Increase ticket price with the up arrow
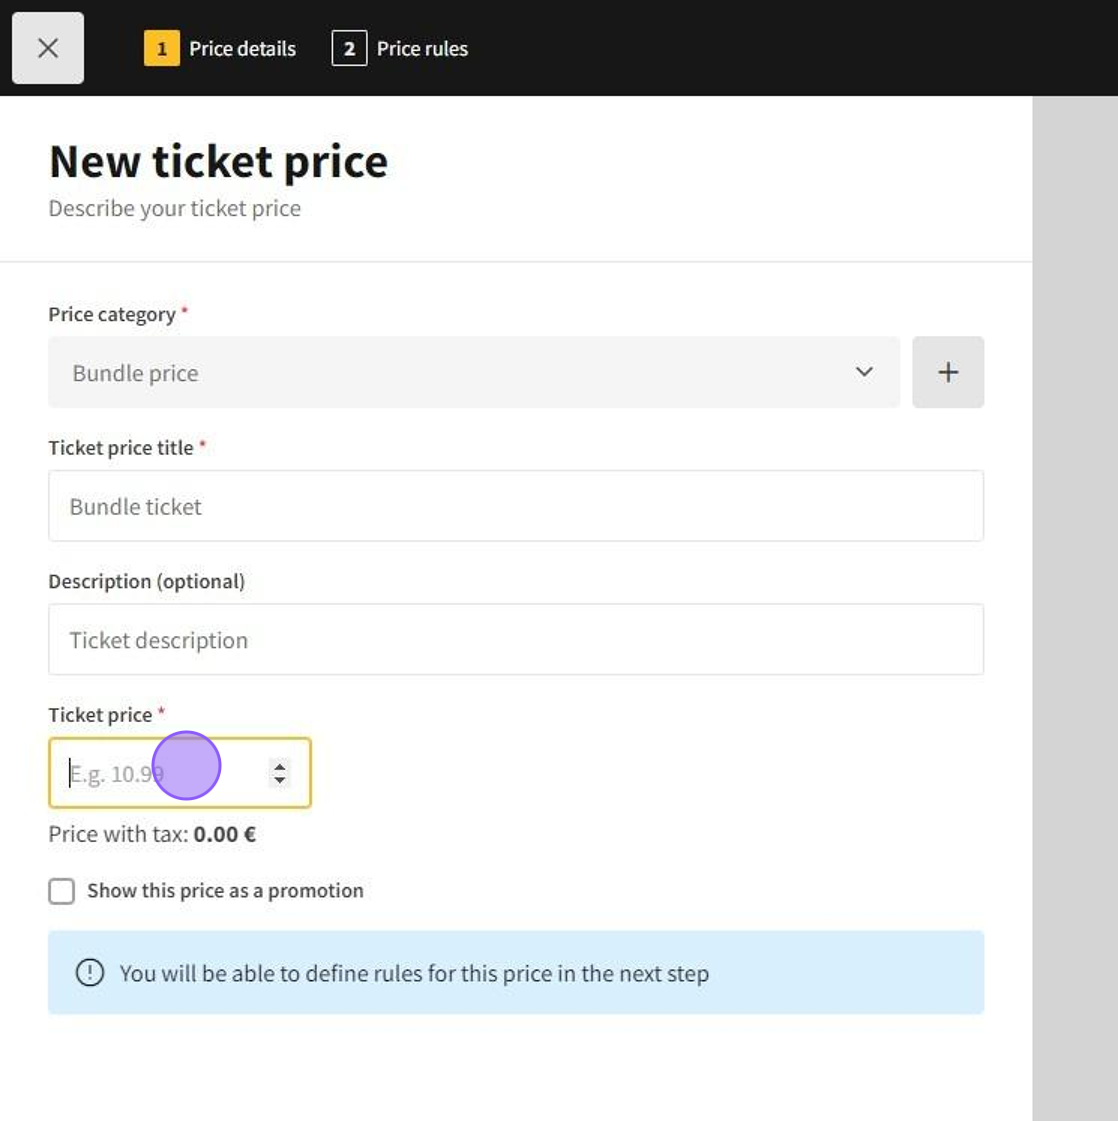The image size is (1118, 1121). (280, 766)
